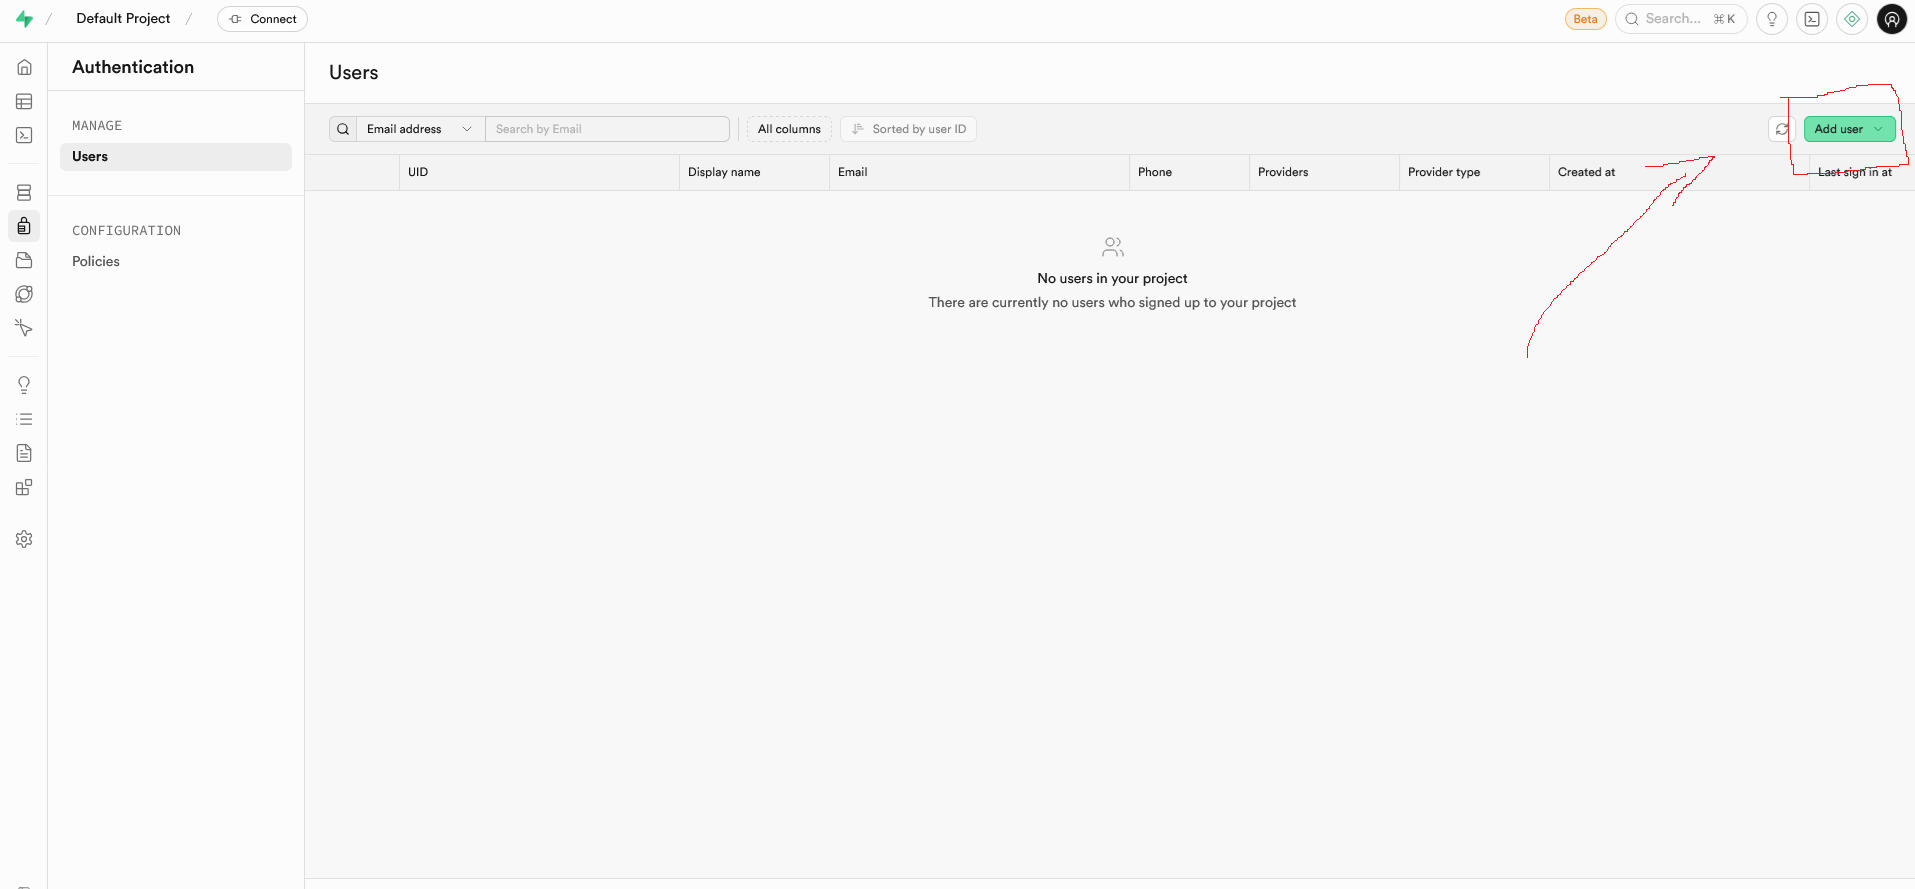Open the AI assistant icon in top bar
This screenshot has width=1915, height=889.
1852,19
